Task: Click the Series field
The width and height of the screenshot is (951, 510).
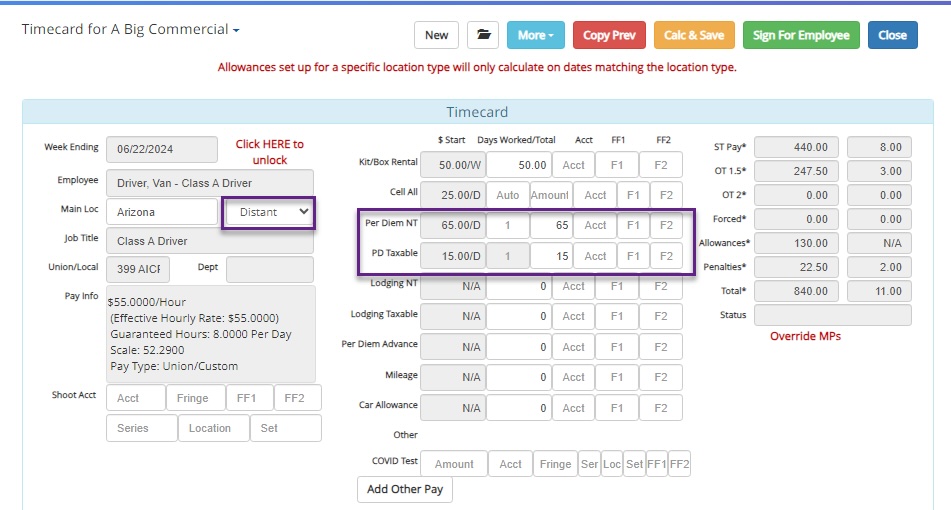Action: coord(142,428)
